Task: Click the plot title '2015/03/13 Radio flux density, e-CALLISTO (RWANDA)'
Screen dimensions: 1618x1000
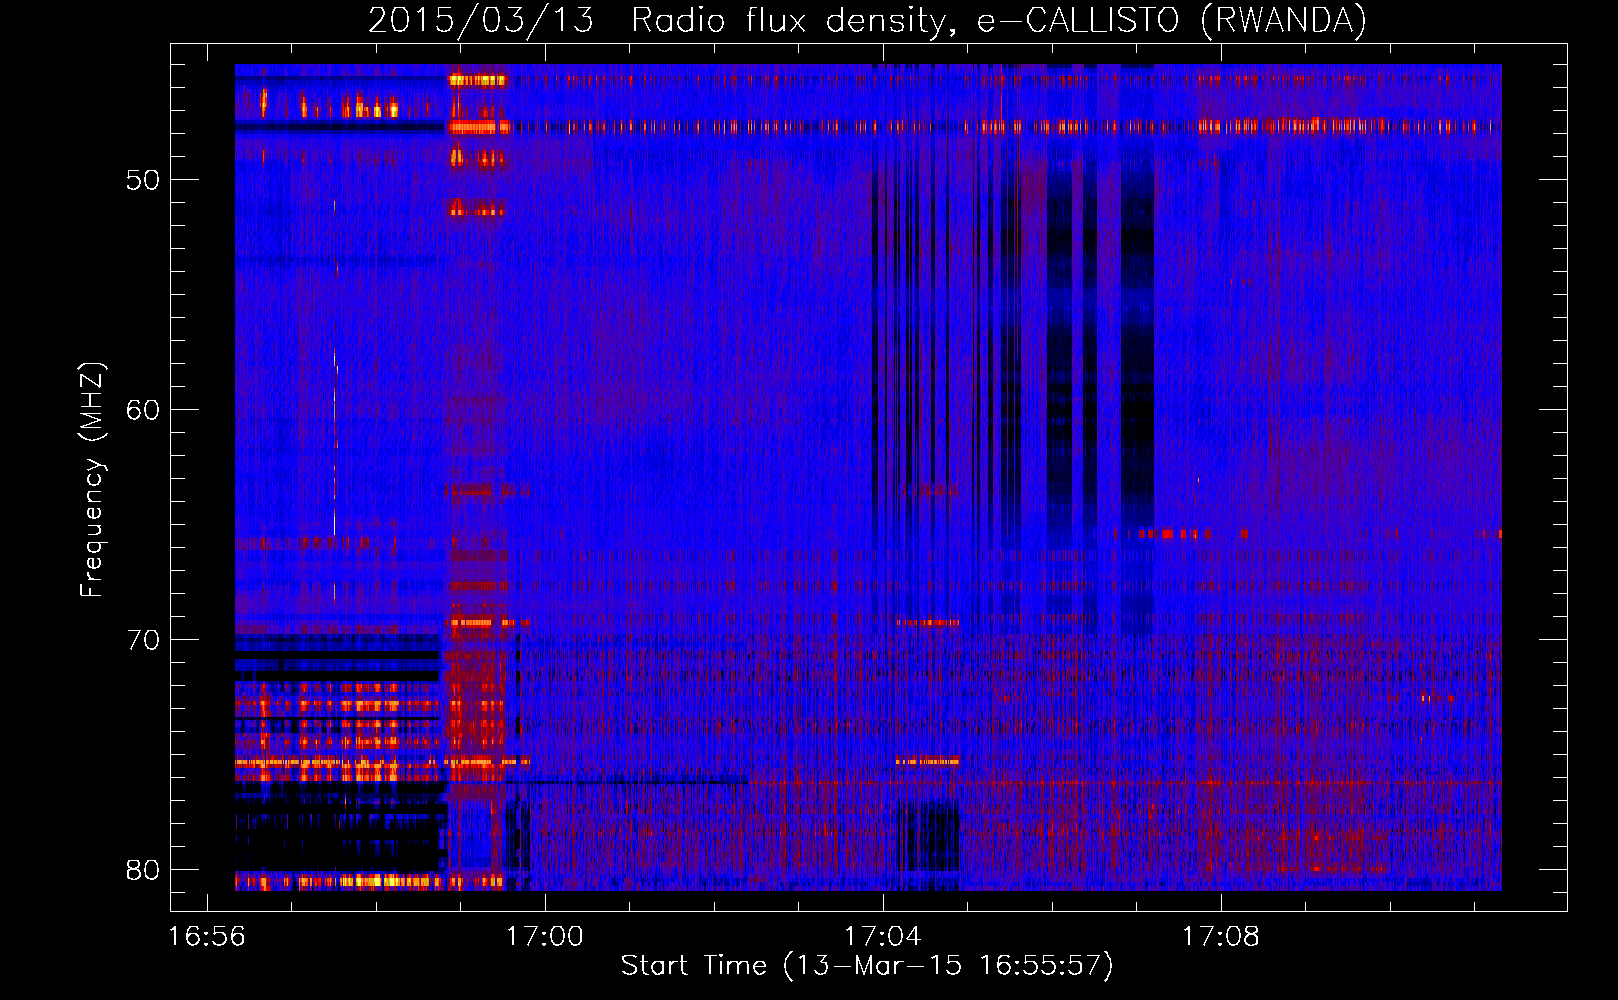Action: 867,21
